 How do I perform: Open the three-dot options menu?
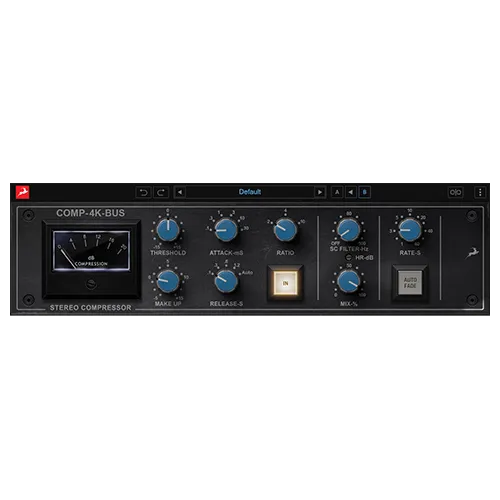coord(480,192)
